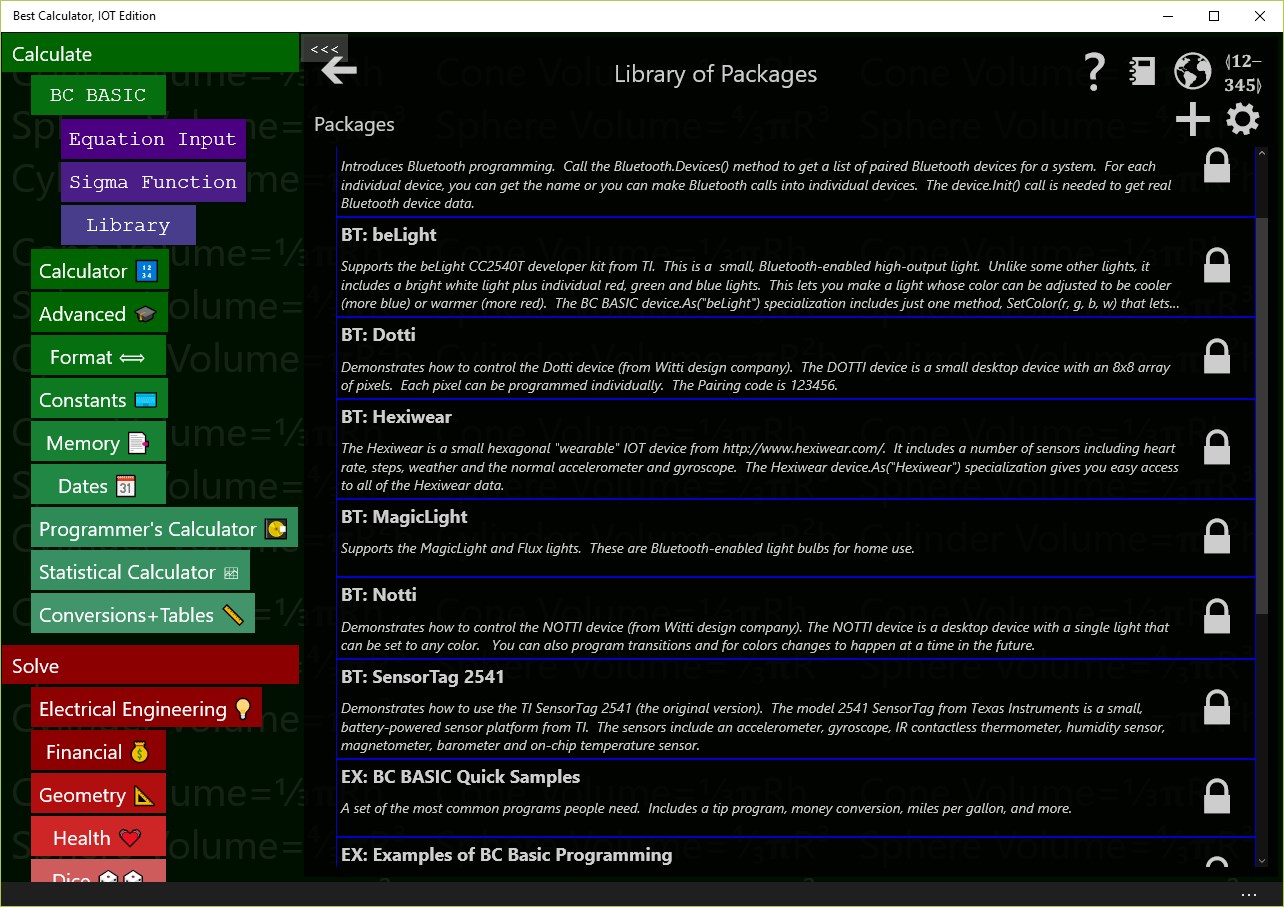This screenshot has width=1284, height=907.
Task: Select the BT: Notti package
Action: (x=795, y=618)
